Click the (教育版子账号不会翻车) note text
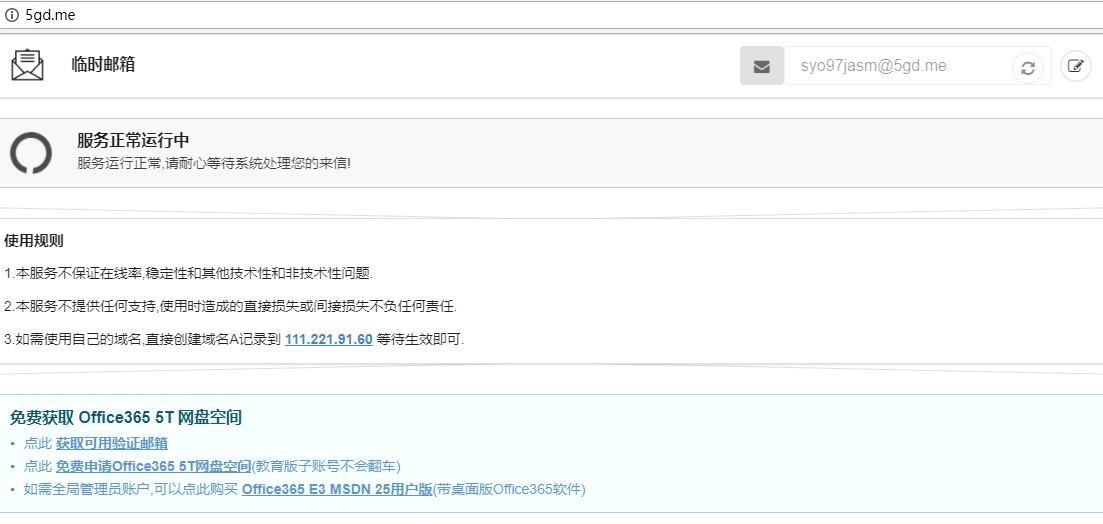 tap(326, 466)
